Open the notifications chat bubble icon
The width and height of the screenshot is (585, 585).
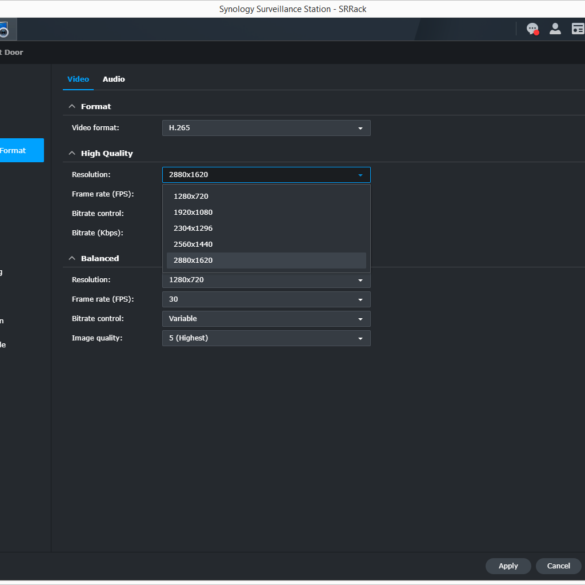pos(532,29)
